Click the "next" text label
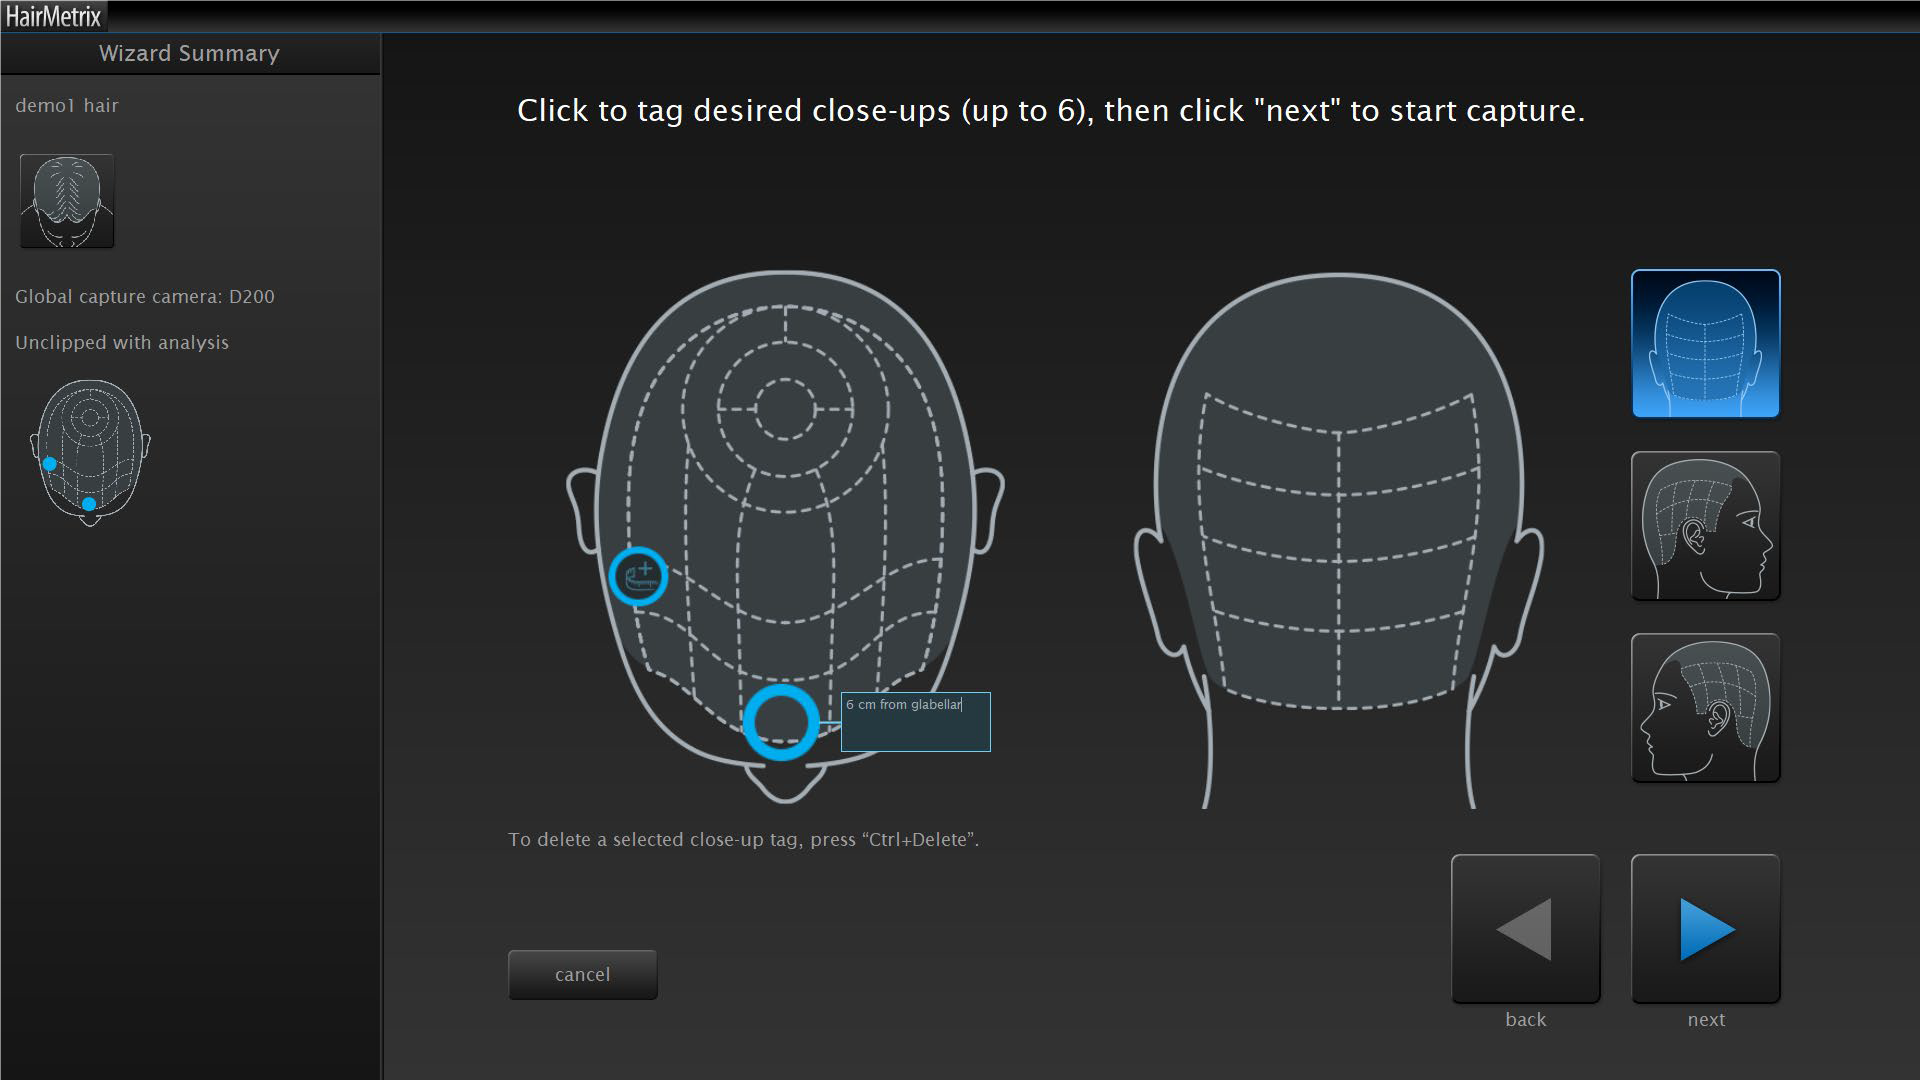This screenshot has width=1920, height=1080. click(1705, 1019)
